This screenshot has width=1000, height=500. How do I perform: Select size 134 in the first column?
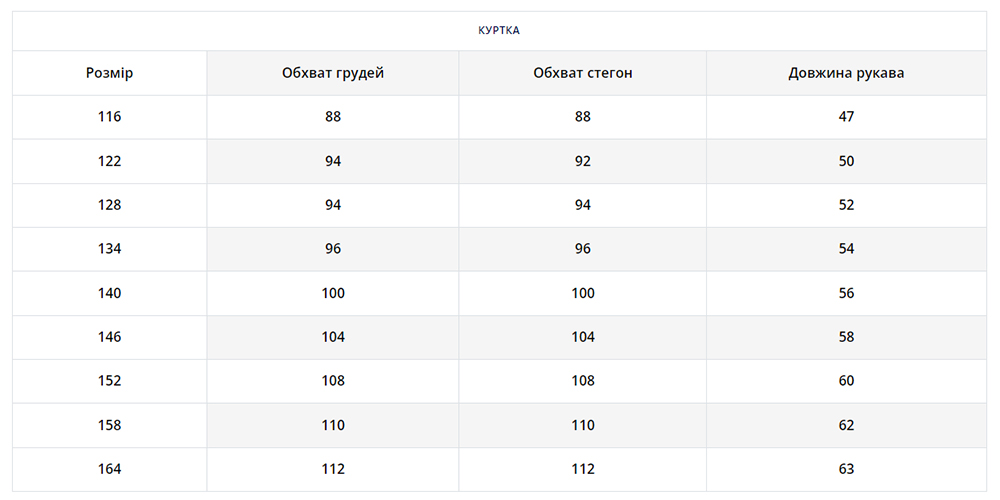pyautogui.click(x=110, y=249)
